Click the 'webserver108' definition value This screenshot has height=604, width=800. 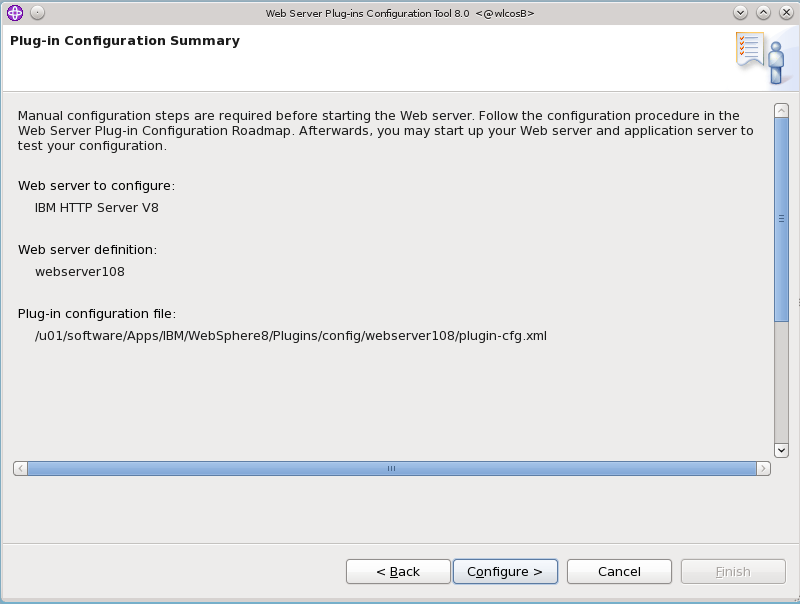click(80, 271)
